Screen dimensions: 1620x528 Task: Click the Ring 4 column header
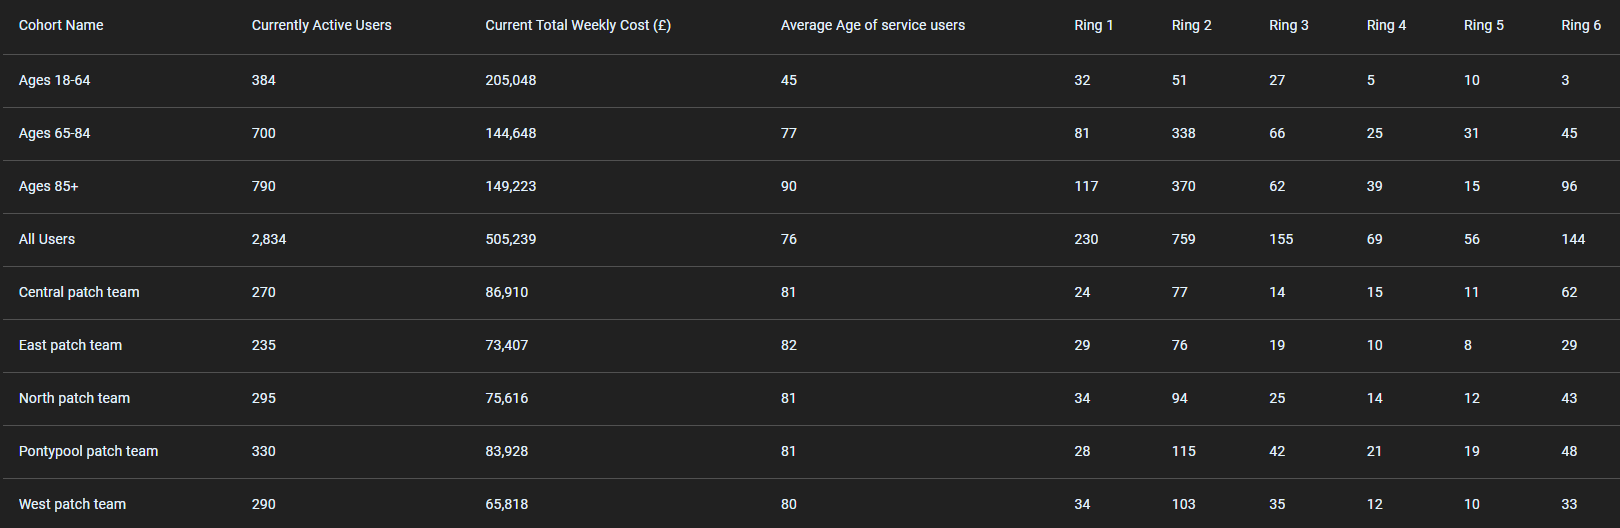(1386, 25)
